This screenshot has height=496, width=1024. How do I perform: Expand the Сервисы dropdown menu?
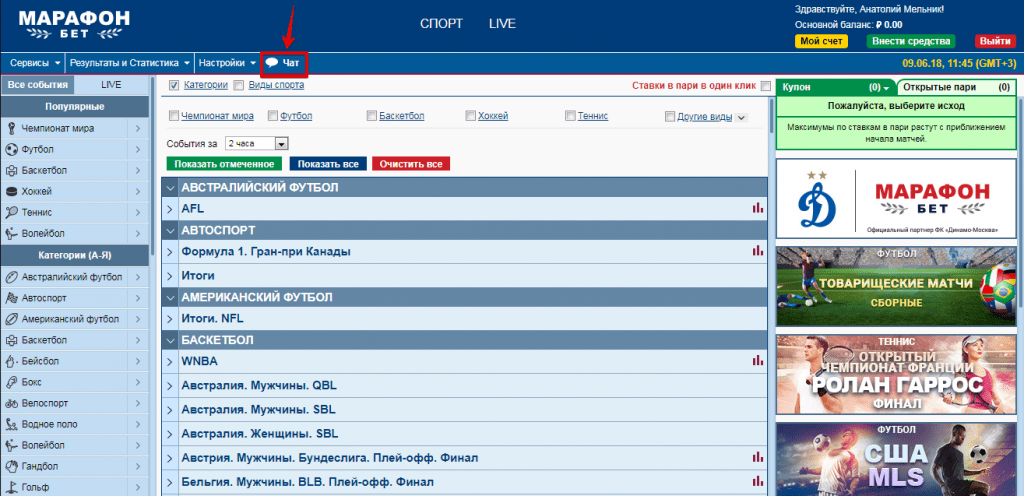(x=35, y=63)
